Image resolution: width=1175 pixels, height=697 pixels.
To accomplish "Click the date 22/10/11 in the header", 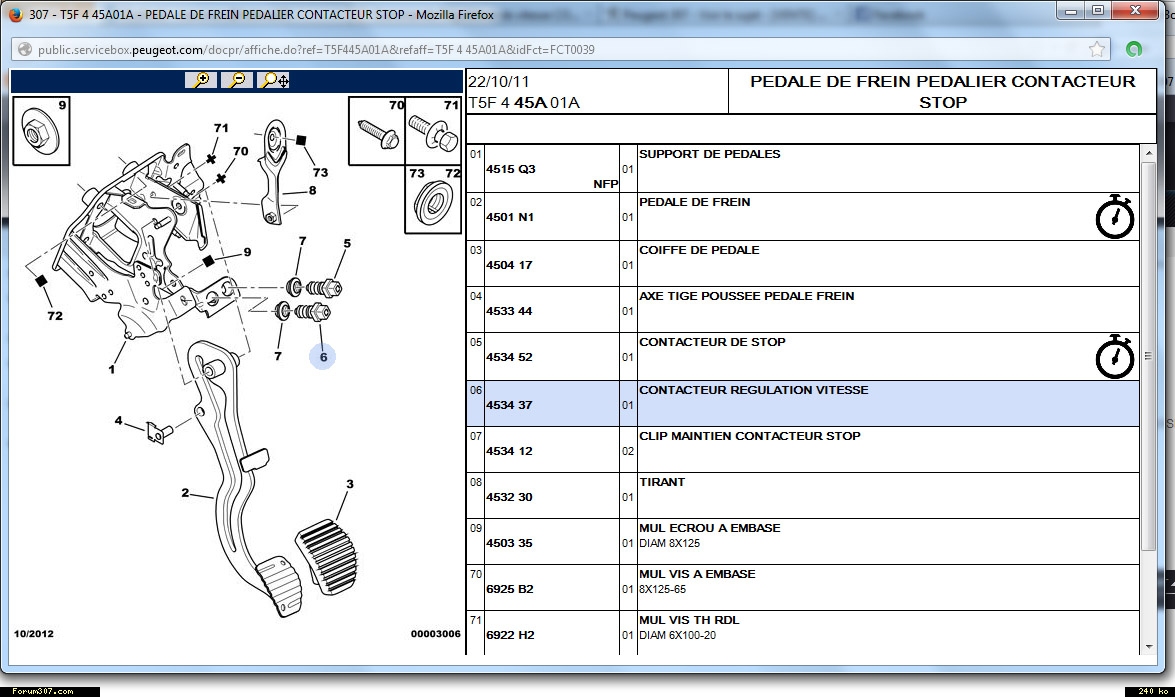I will (x=498, y=82).
